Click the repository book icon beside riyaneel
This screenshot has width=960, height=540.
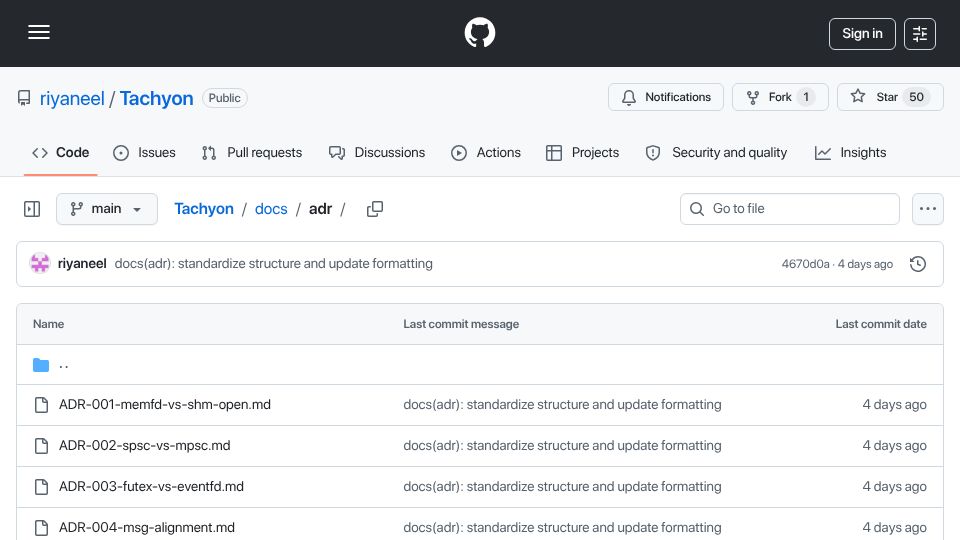coord(24,98)
